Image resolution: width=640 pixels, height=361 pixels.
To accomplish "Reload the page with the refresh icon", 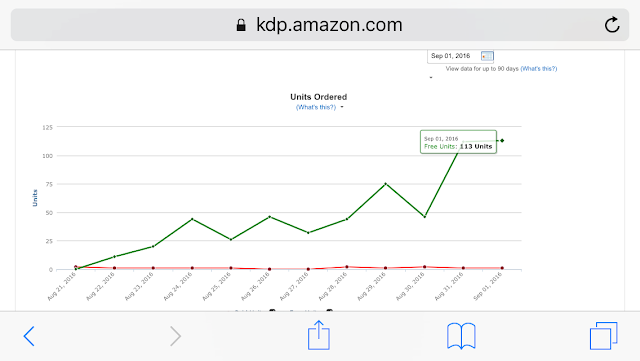I will [x=612, y=25].
